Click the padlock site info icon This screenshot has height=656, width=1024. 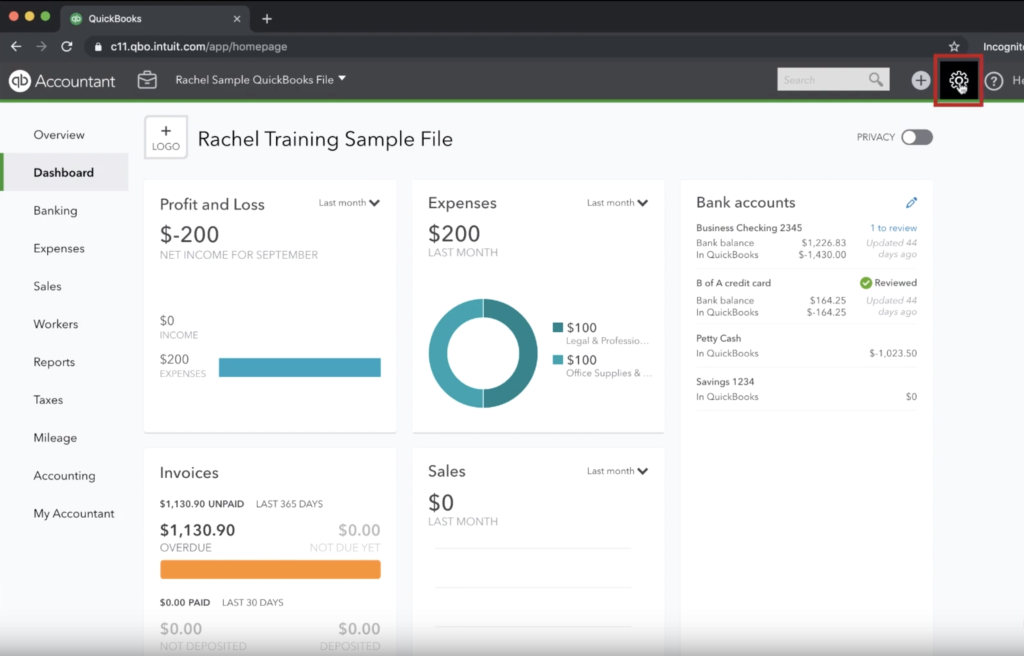[98, 46]
